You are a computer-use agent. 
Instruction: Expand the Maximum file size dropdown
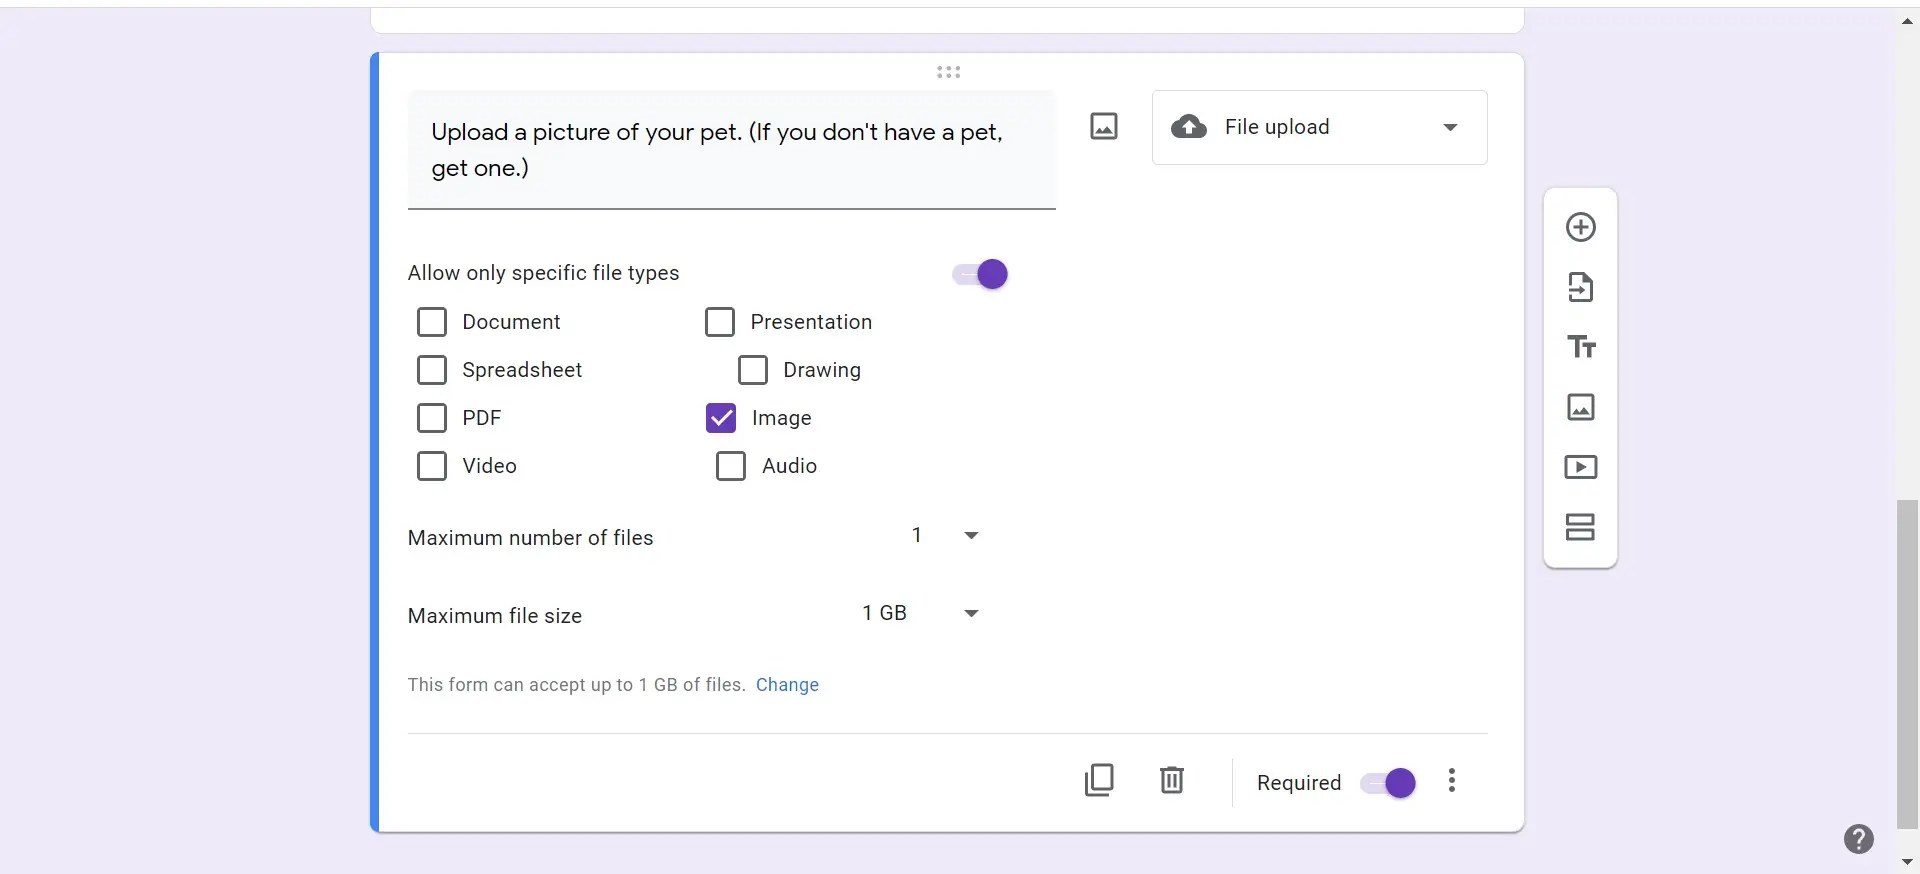click(x=920, y=613)
